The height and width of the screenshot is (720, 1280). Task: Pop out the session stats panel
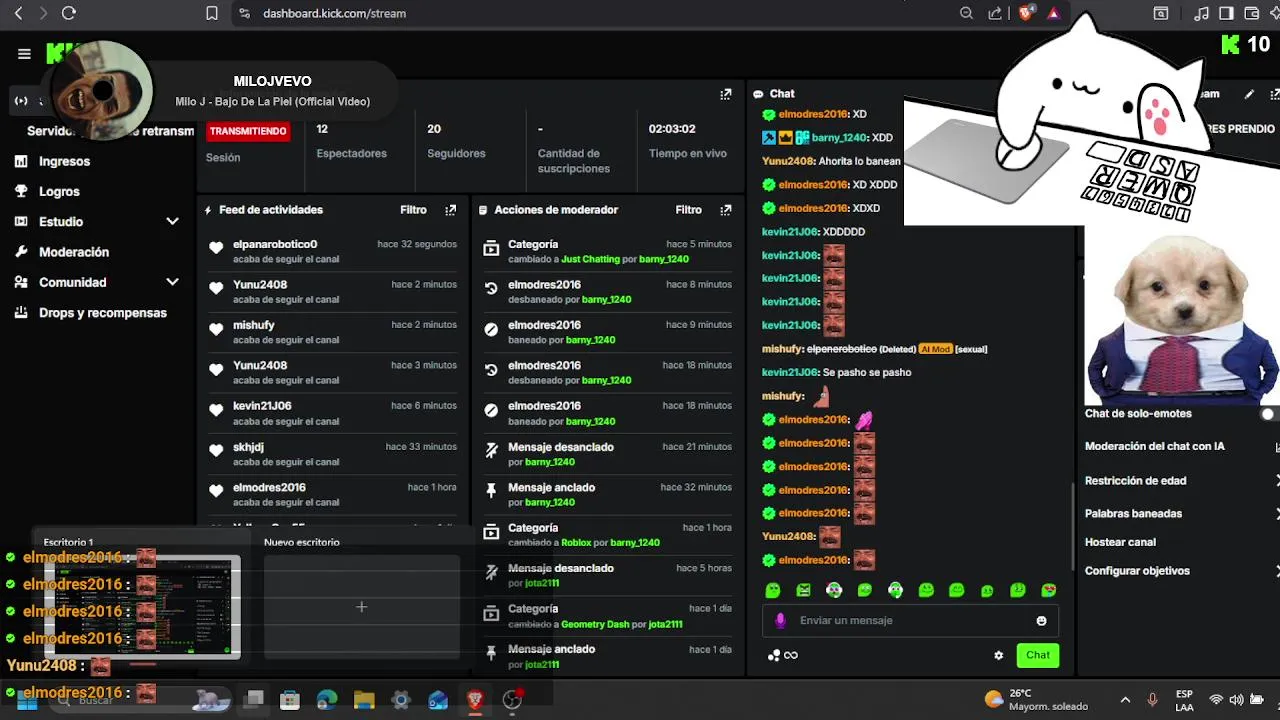point(726,94)
